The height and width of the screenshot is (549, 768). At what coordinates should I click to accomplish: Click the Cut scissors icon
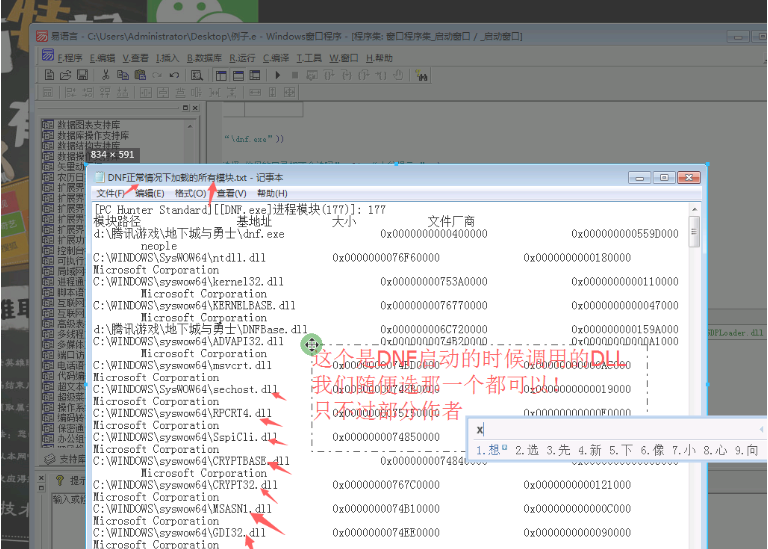(106, 75)
